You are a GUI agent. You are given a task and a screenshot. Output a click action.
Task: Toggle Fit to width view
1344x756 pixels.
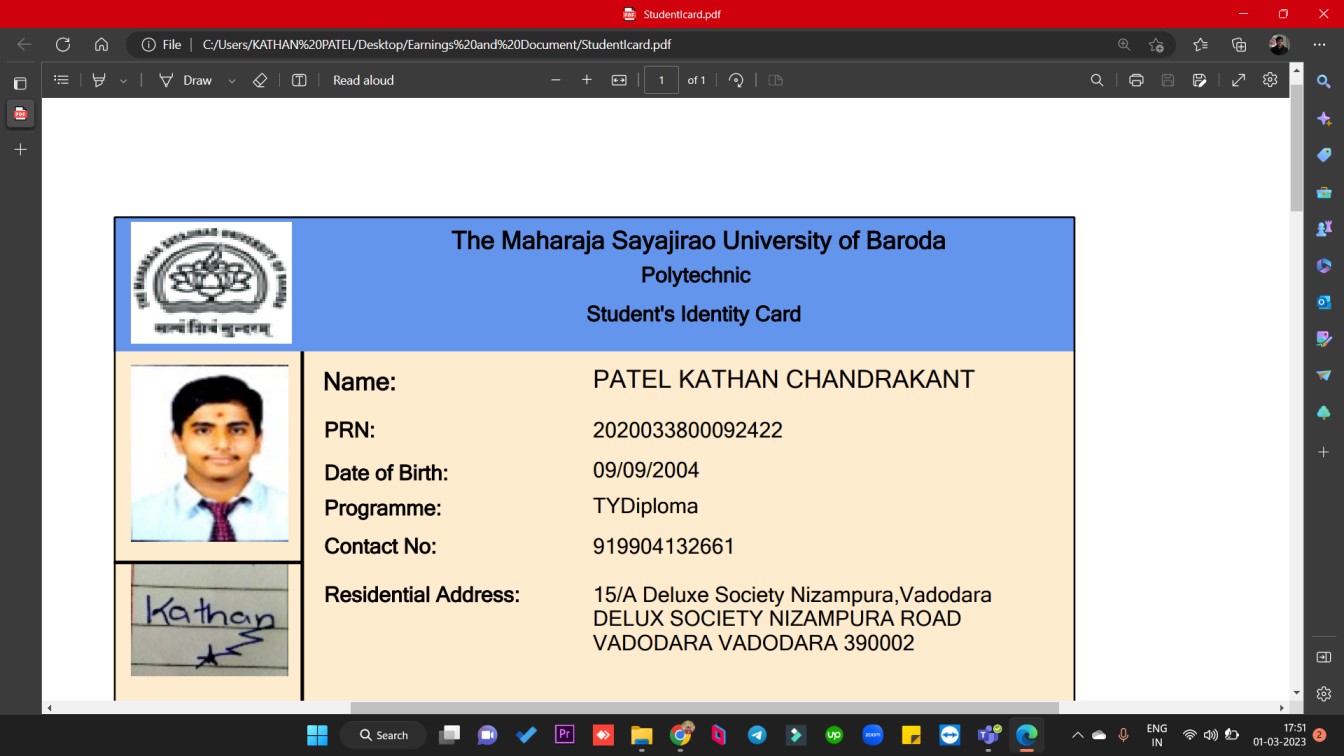tap(619, 80)
